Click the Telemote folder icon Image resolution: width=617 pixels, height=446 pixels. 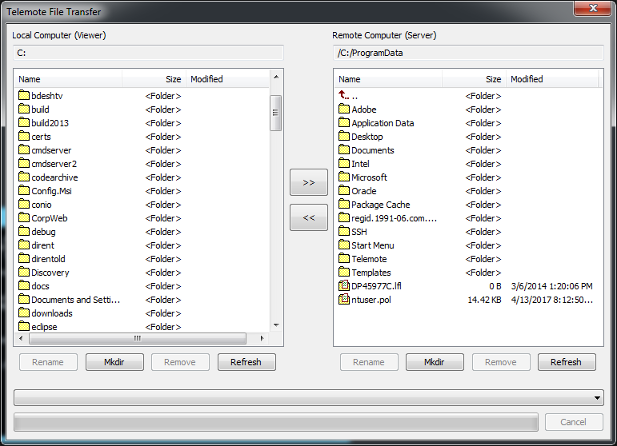click(344, 259)
